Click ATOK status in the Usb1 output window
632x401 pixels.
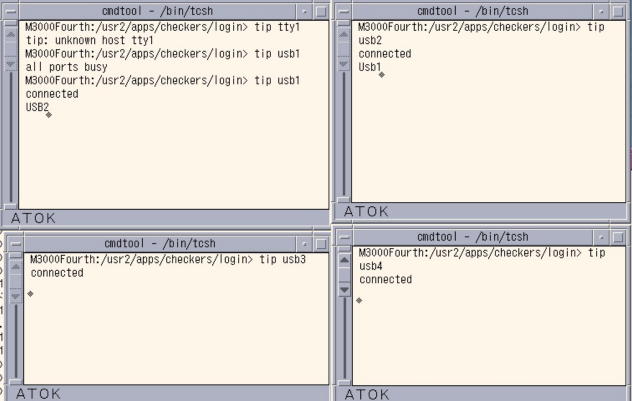pos(366,212)
